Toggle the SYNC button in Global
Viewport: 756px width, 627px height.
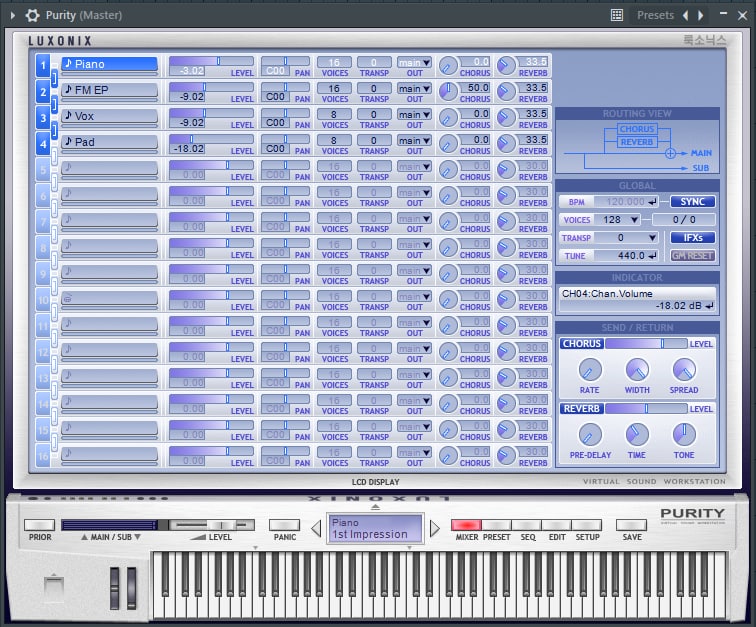pos(692,202)
